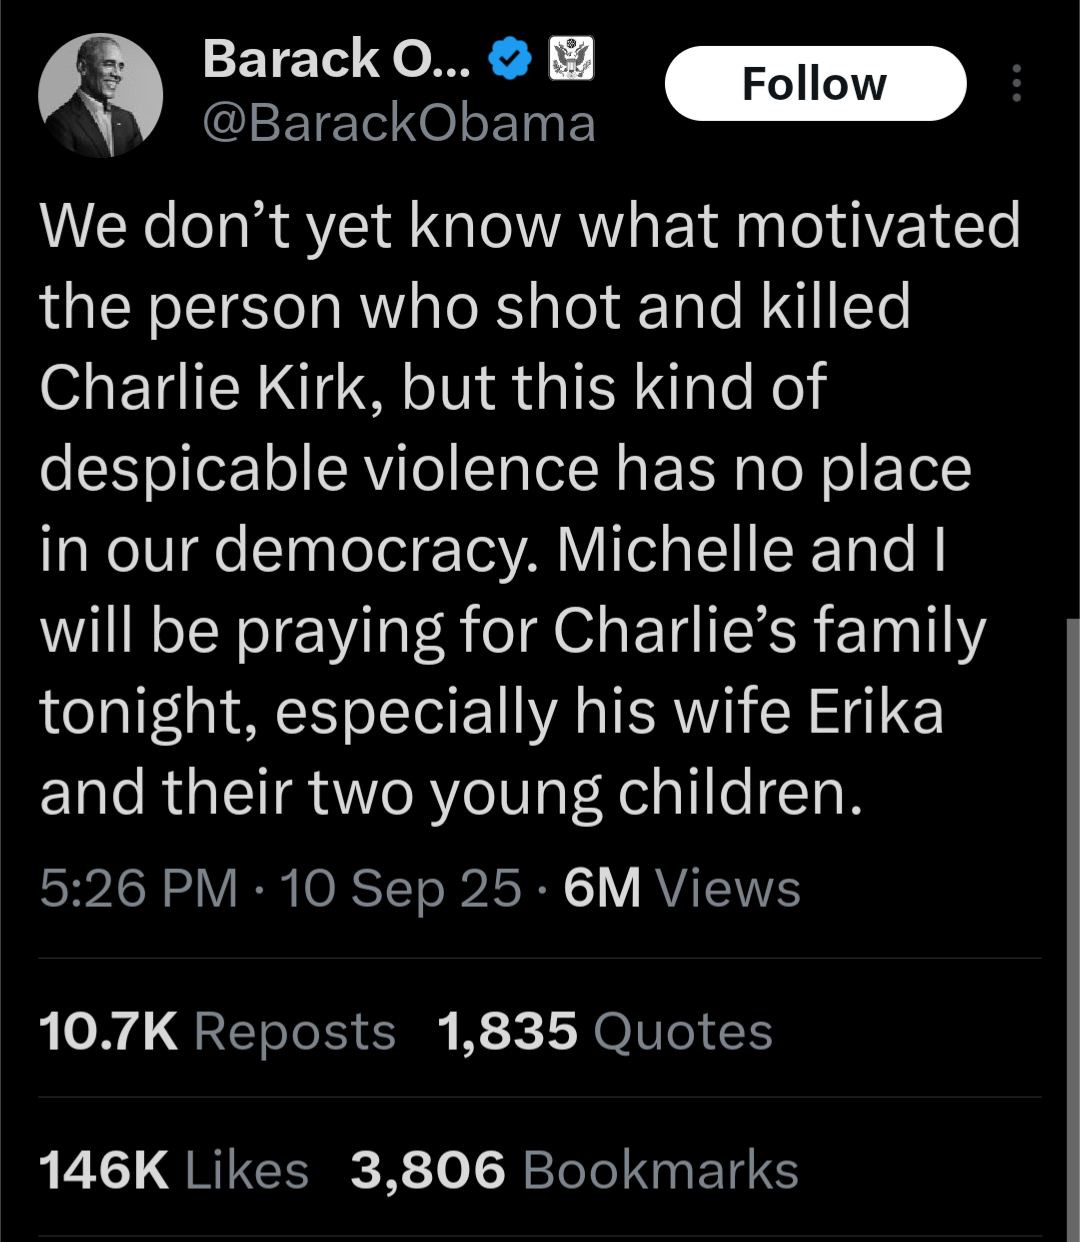Click the last line "young children" text
The height and width of the screenshot is (1242, 1080).
[x=644, y=793]
